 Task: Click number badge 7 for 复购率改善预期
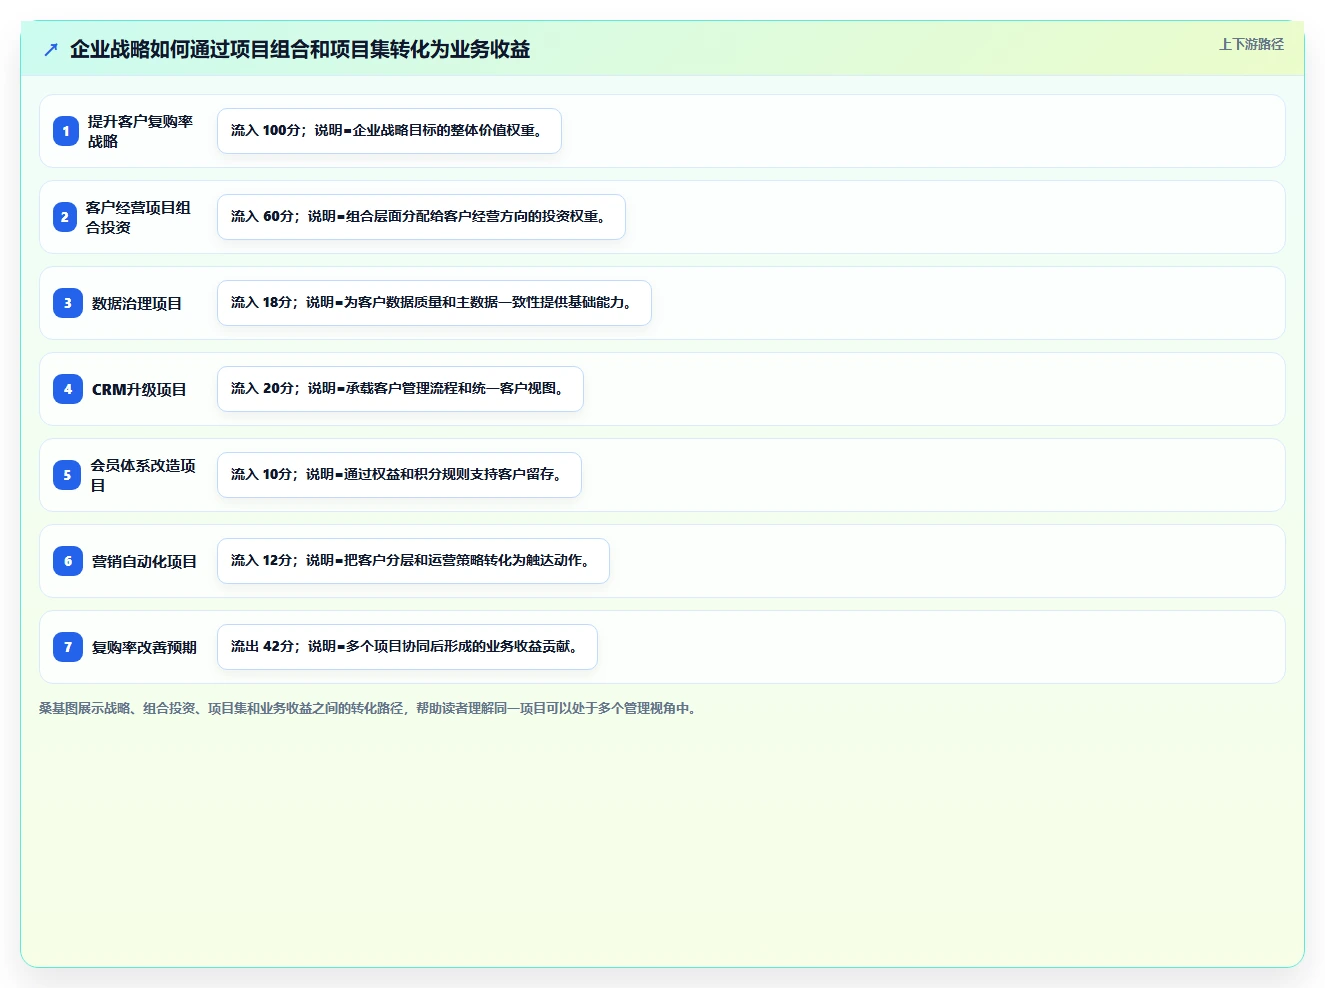[x=68, y=647]
